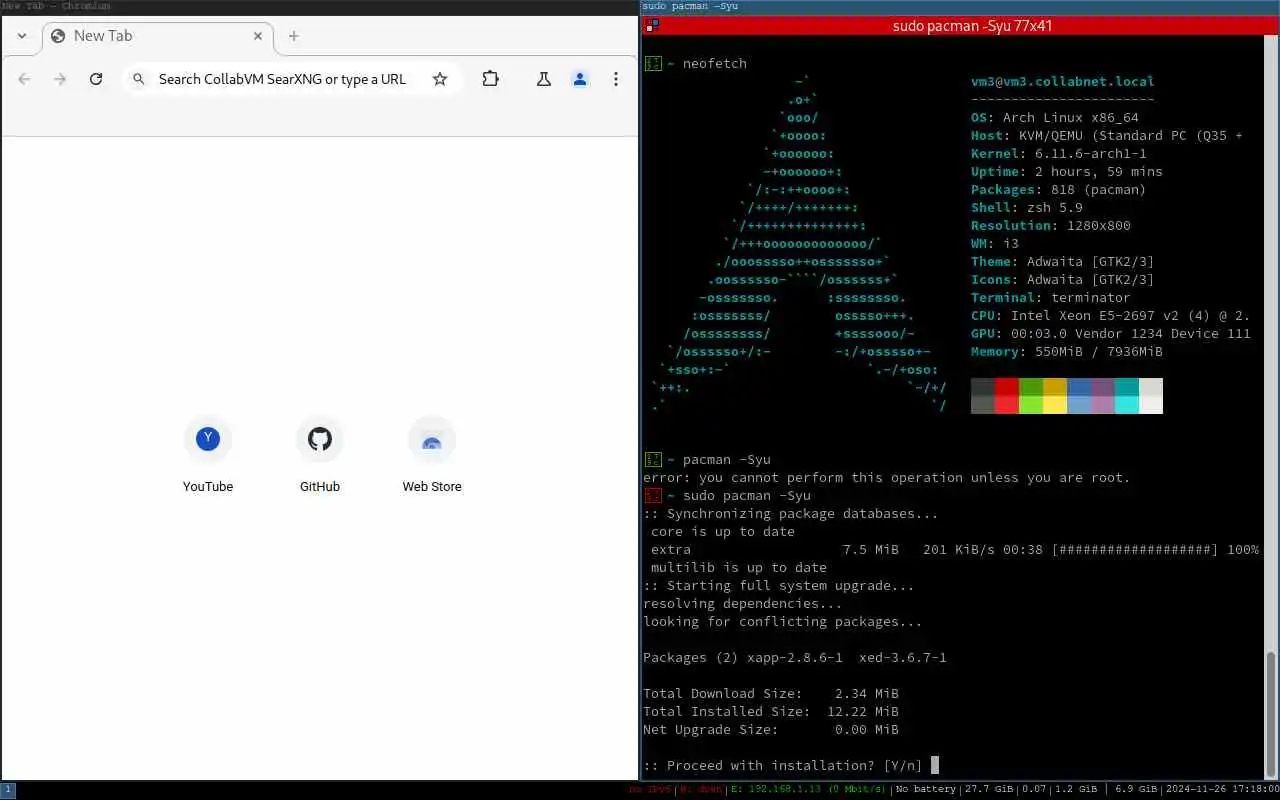Open a new tab with the plus button

click(x=294, y=36)
